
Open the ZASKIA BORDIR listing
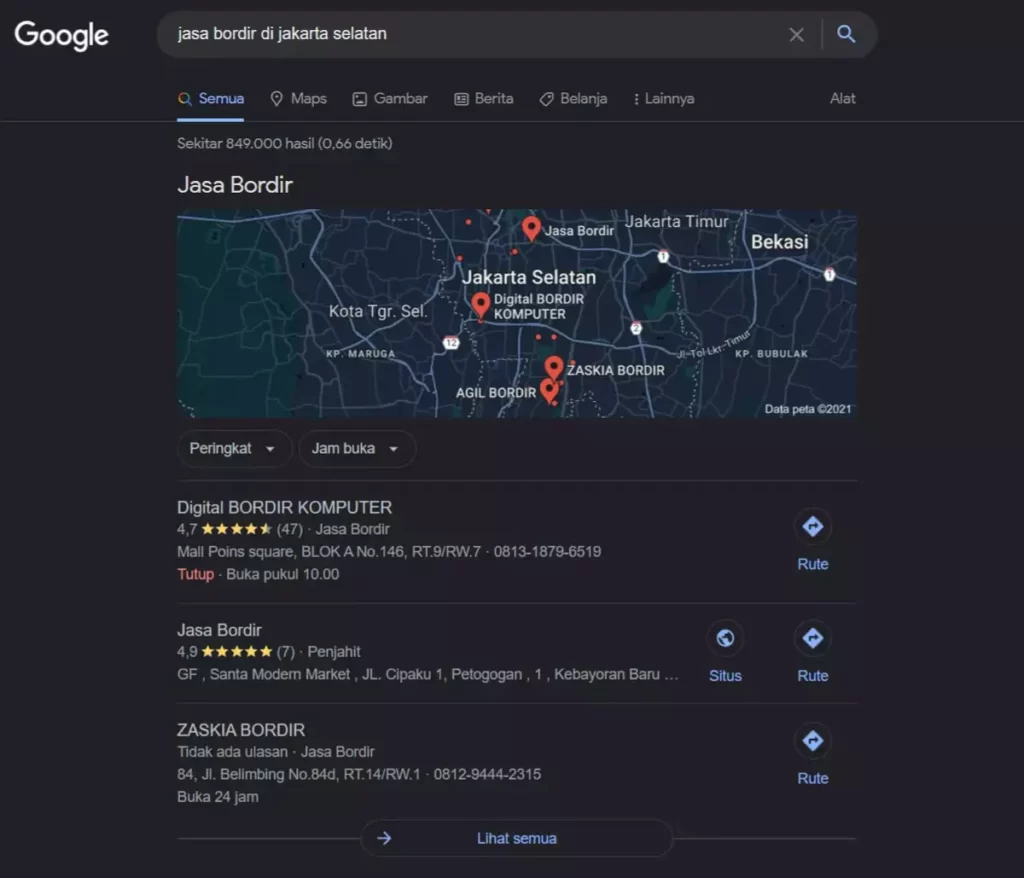(x=240, y=730)
